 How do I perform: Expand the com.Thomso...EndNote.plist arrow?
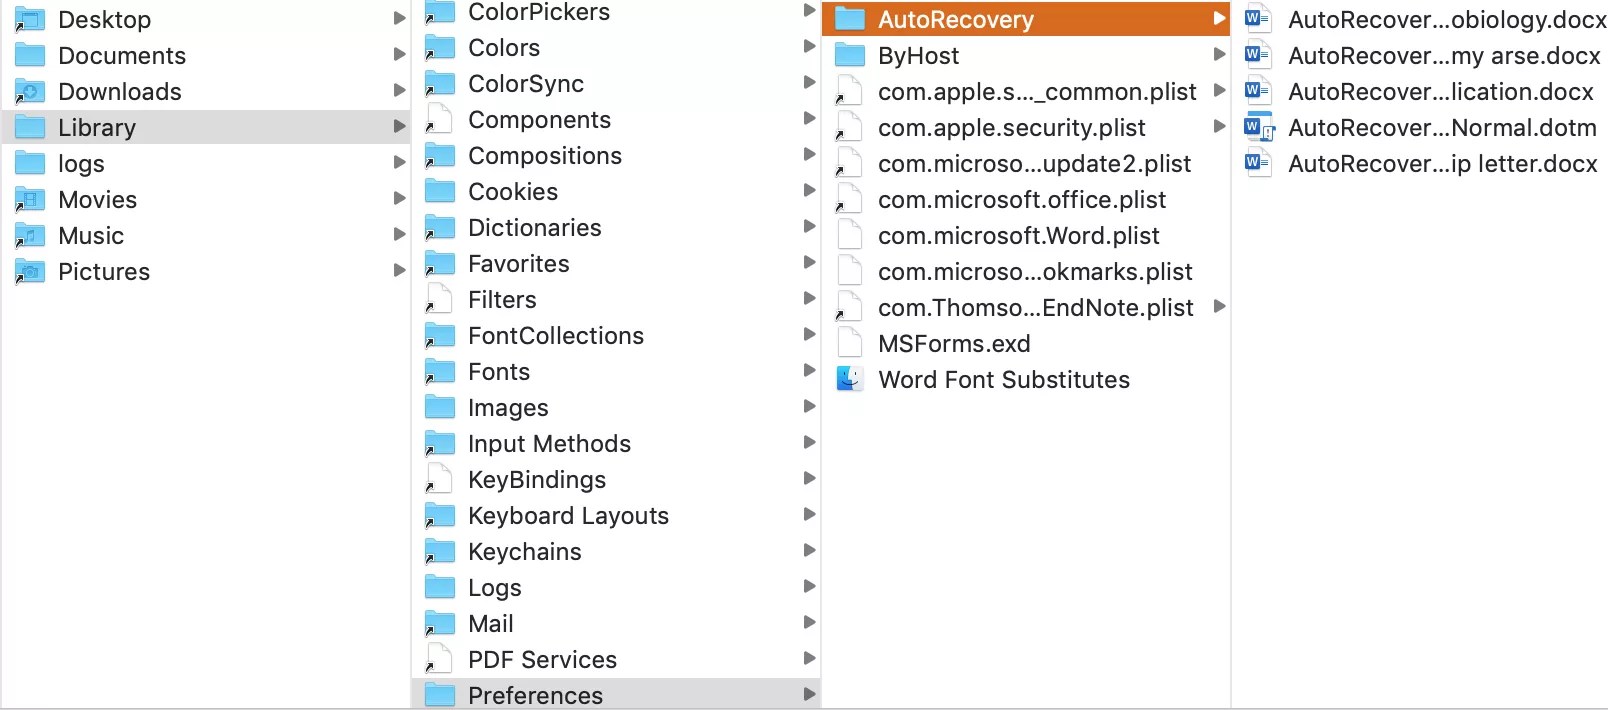(1219, 307)
